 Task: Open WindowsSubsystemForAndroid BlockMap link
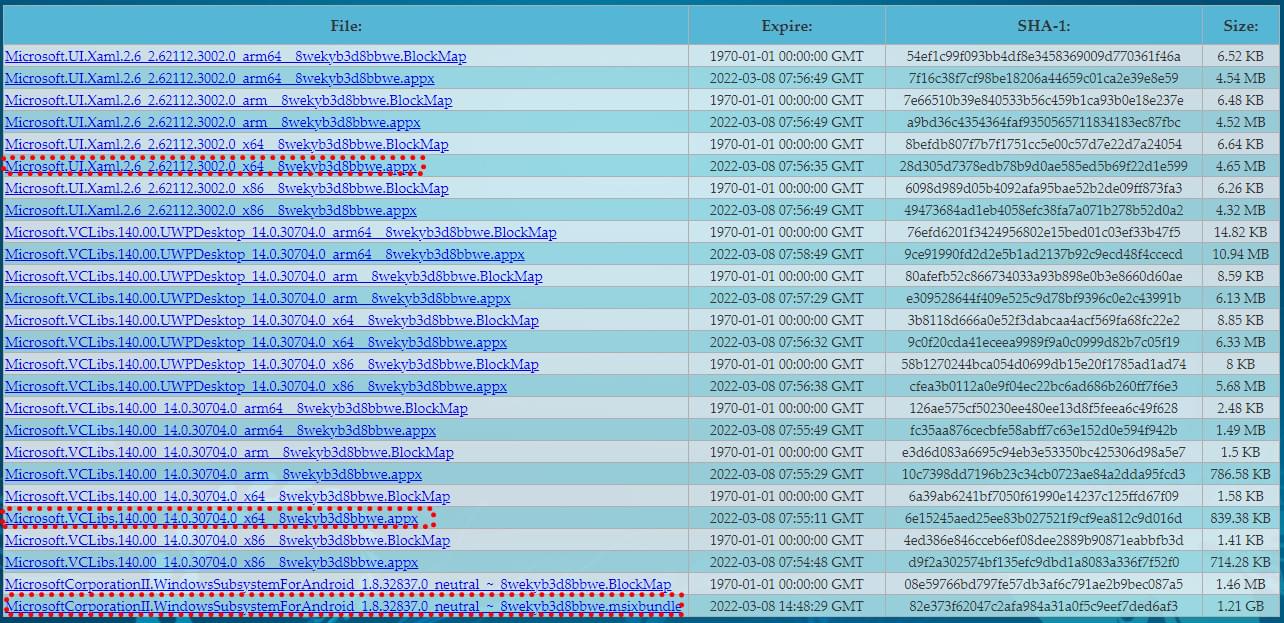(338, 585)
